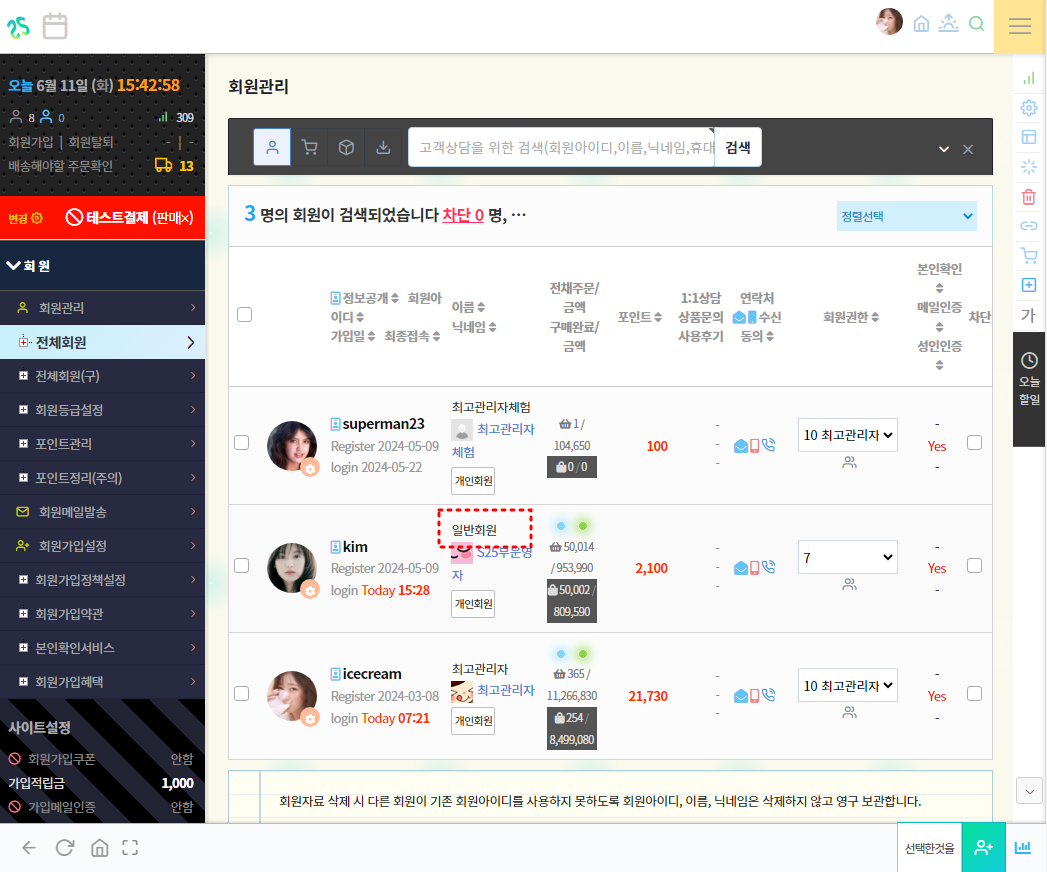Click the refresh icon in the bottom bar
The image size is (1047, 872).
coord(65,848)
